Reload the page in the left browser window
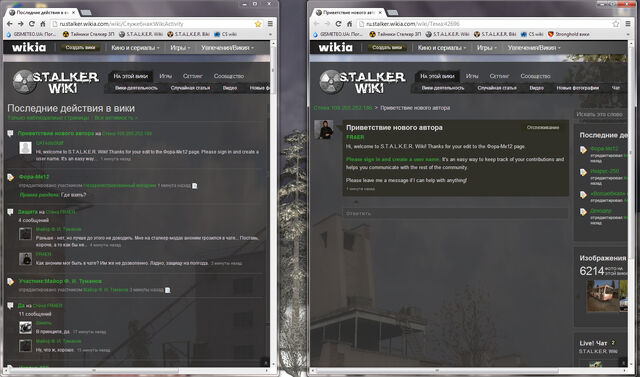Screen dimensions: 640x377 click(31, 24)
